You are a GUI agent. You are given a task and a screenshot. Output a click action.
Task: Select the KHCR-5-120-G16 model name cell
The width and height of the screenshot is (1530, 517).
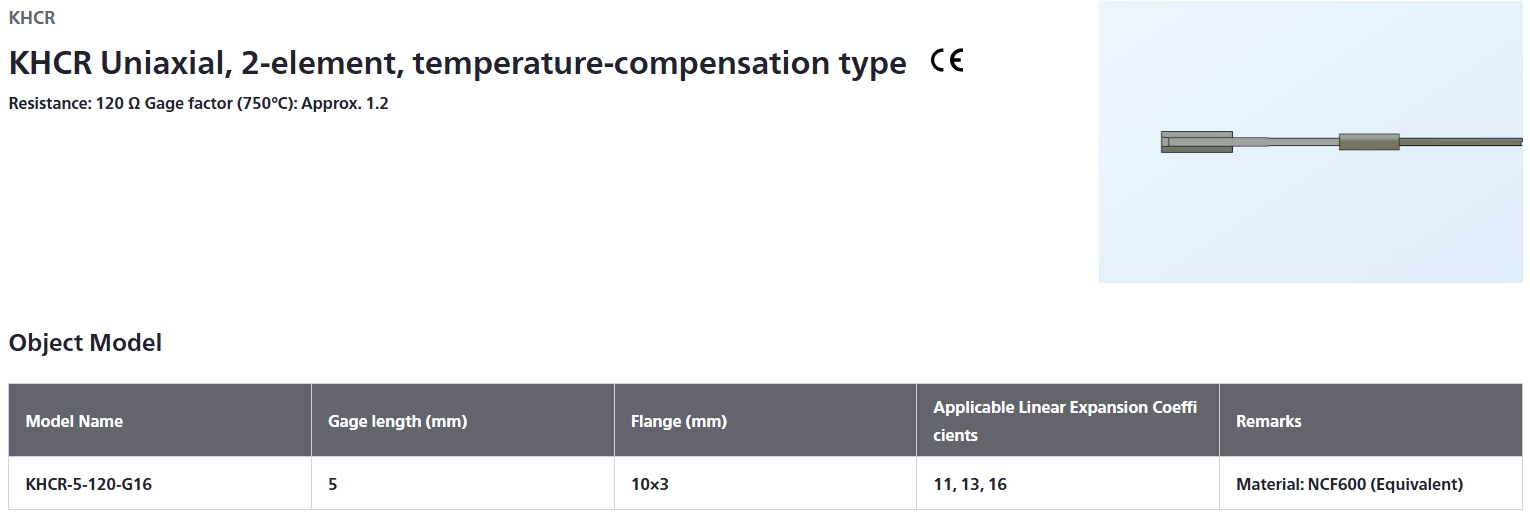click(160, 484)
